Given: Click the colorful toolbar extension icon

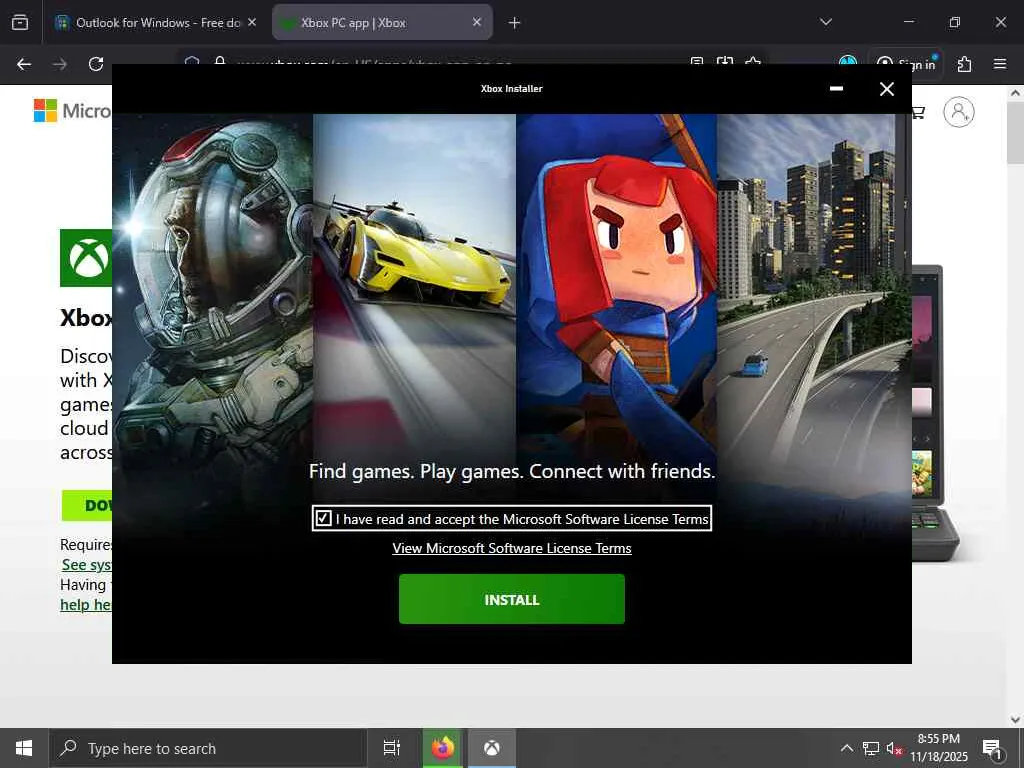Looking at the screenshot, I should coord(848,63).
